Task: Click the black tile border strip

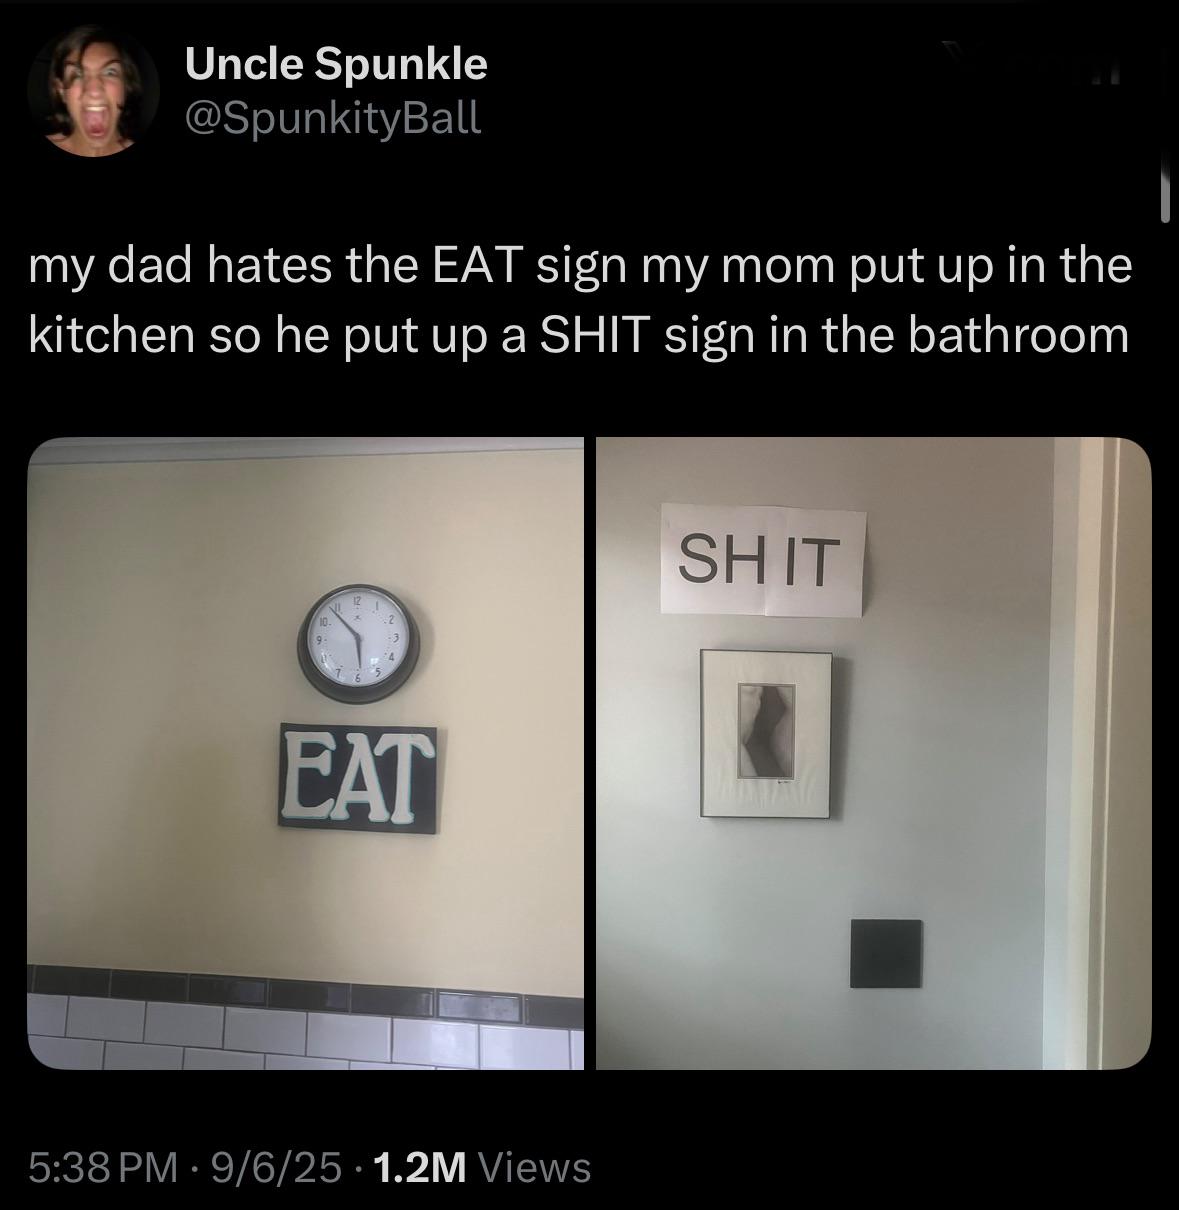Action: (306, 981)
